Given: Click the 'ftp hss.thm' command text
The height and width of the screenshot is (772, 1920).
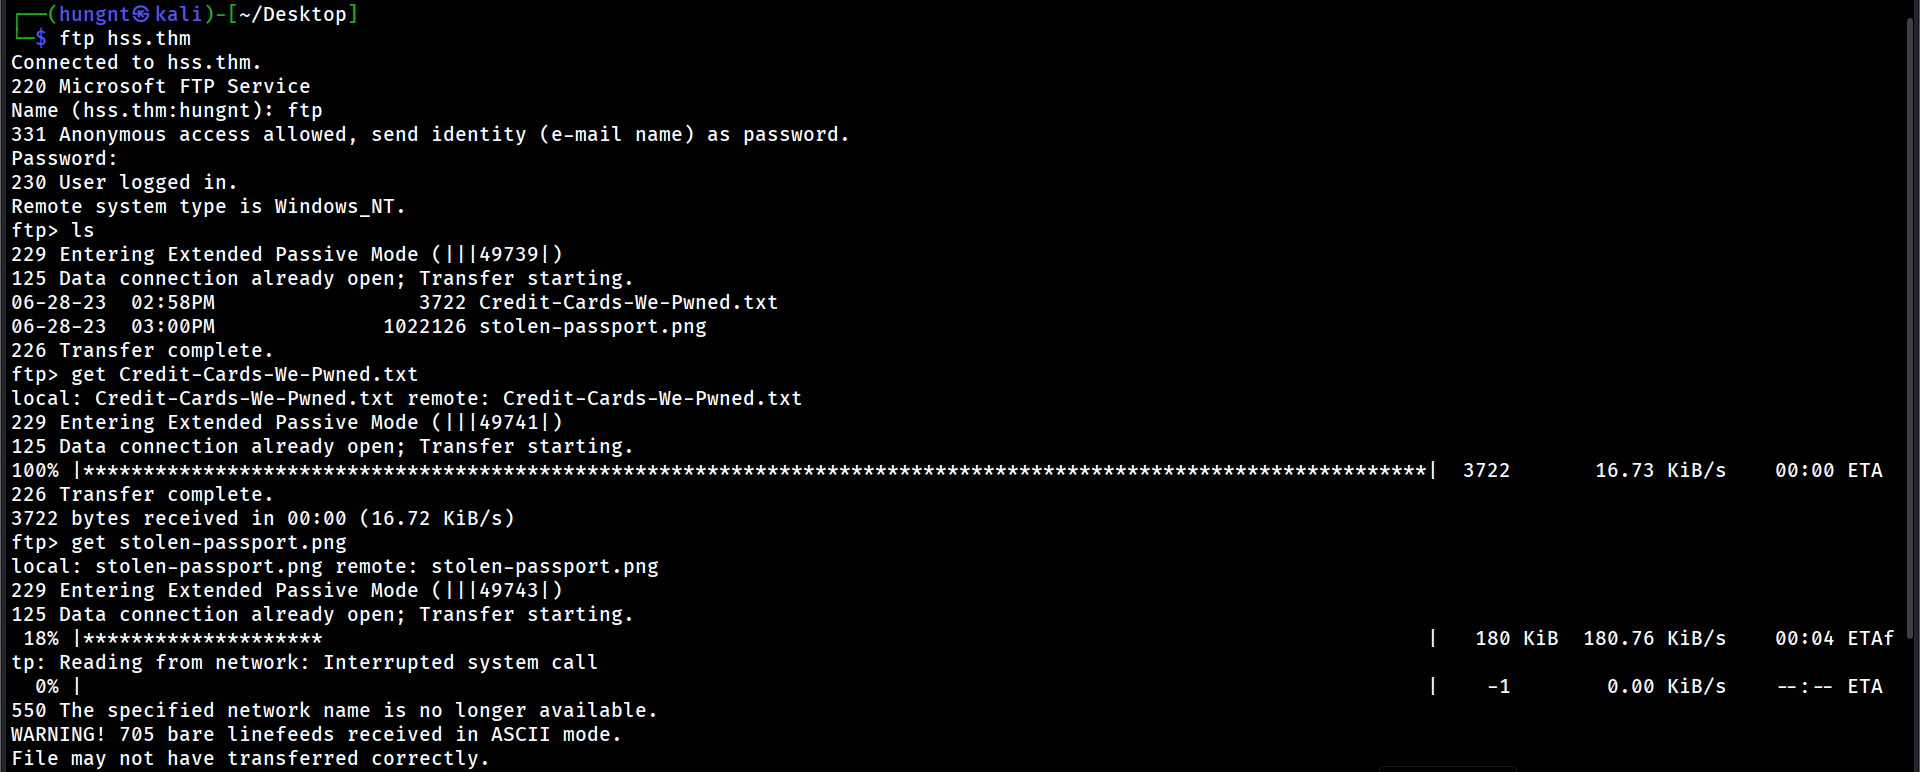Looking at the screenshot, I should coord(125,38).
